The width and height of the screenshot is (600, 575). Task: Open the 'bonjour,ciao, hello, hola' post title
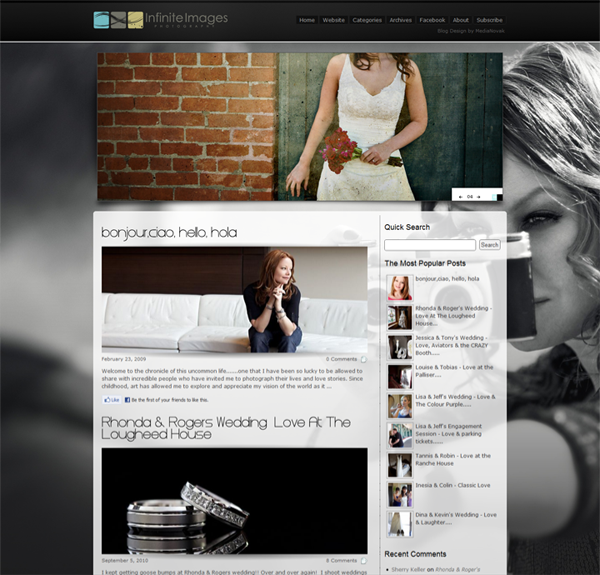(169, 232)
